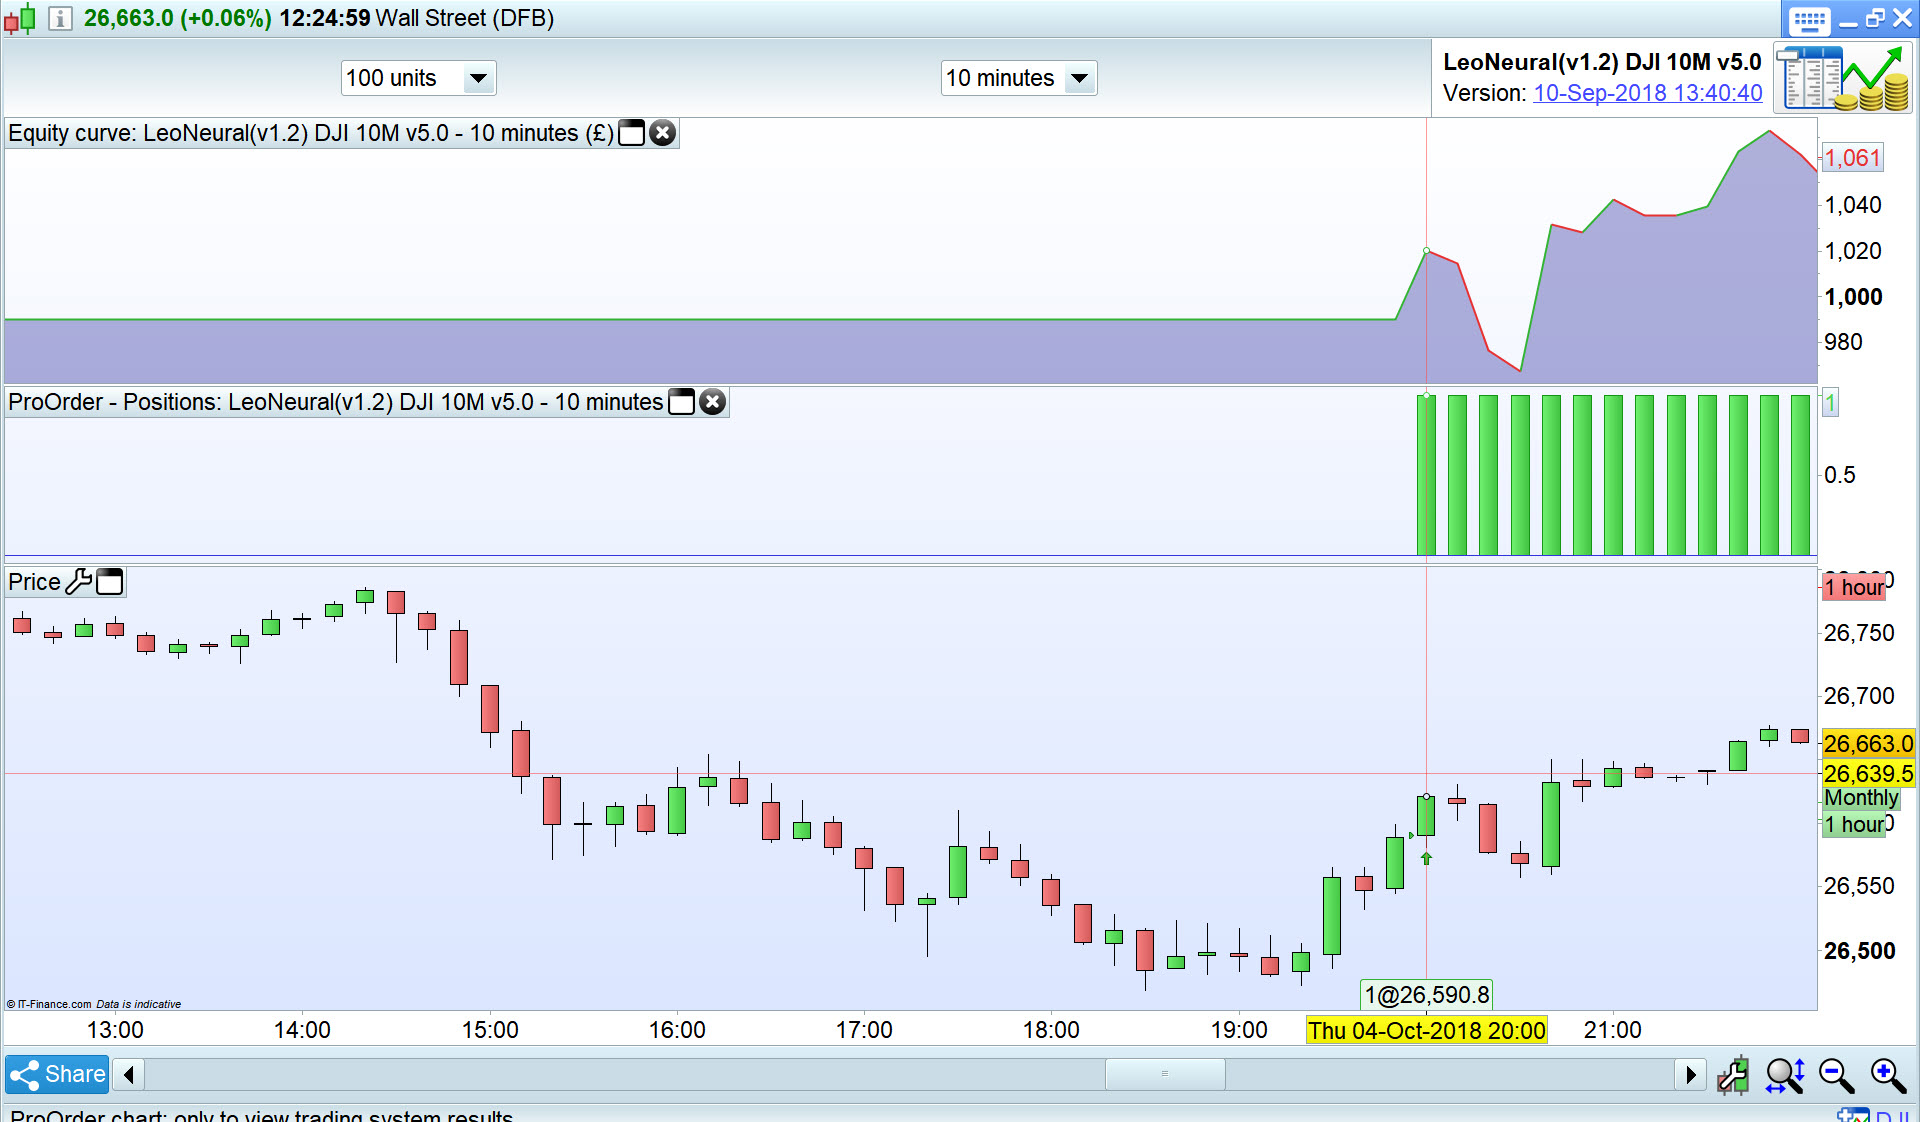The width and height of the screenshot is (1920, 1122).
Task: Click the zoom in magnifier icon
Action: pyautogui.click(x=1887, y=1075)
